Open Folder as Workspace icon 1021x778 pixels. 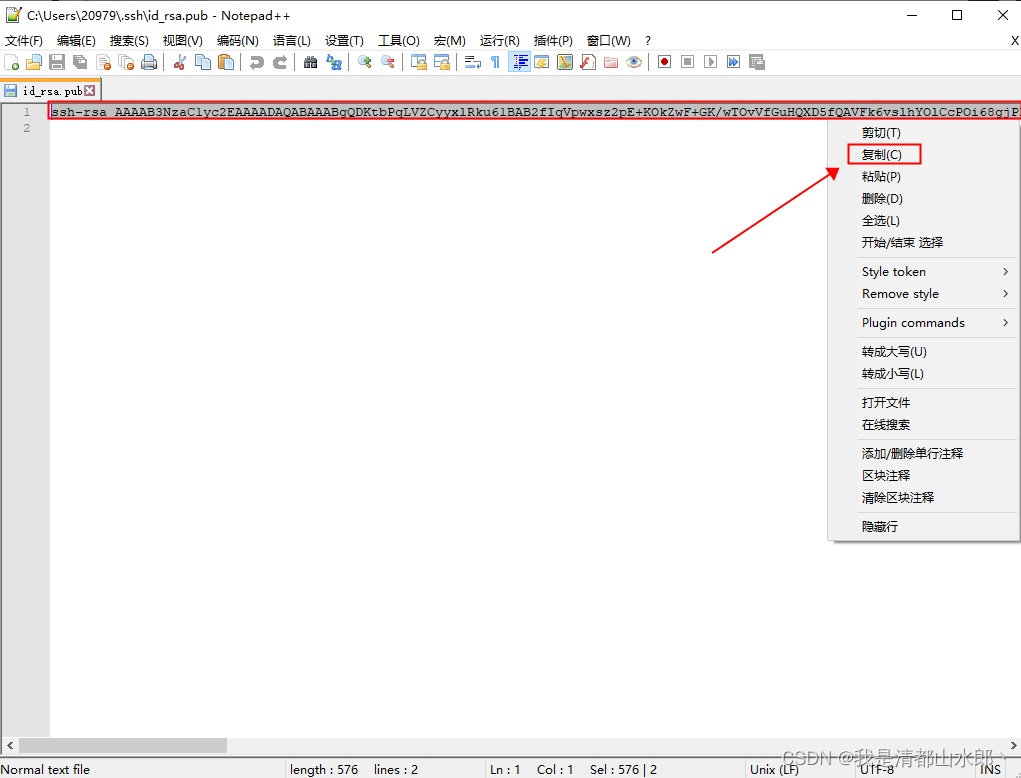[611, 63]
